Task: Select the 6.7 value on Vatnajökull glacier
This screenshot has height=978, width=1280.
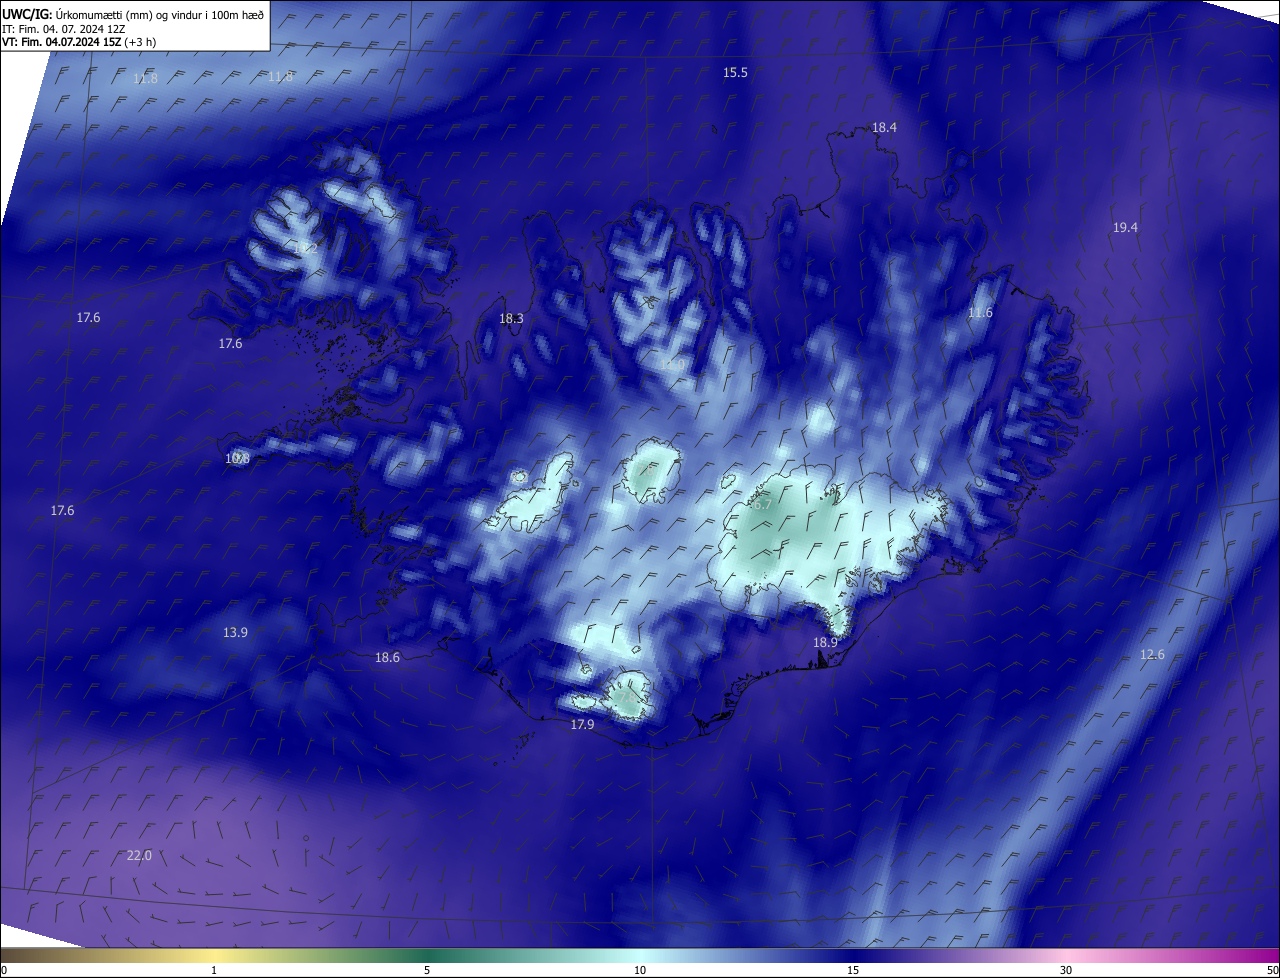Action: [x=762, y=505]
